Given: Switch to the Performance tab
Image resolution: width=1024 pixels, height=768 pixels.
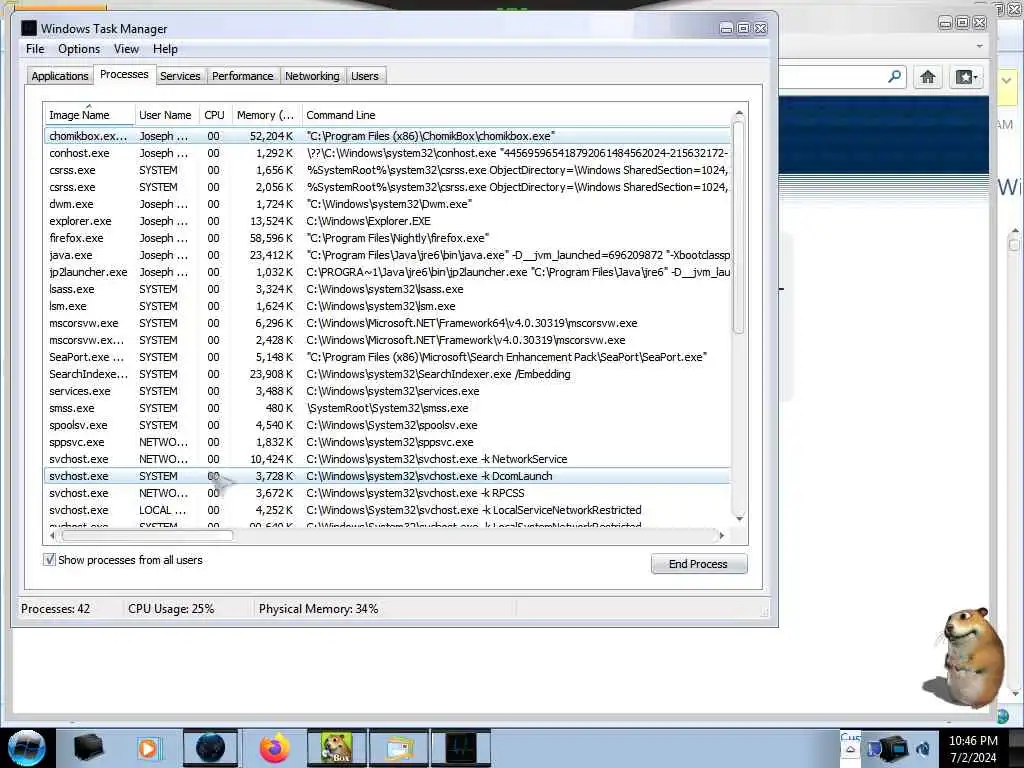Looking at the screenshot, I should point(242,76).
